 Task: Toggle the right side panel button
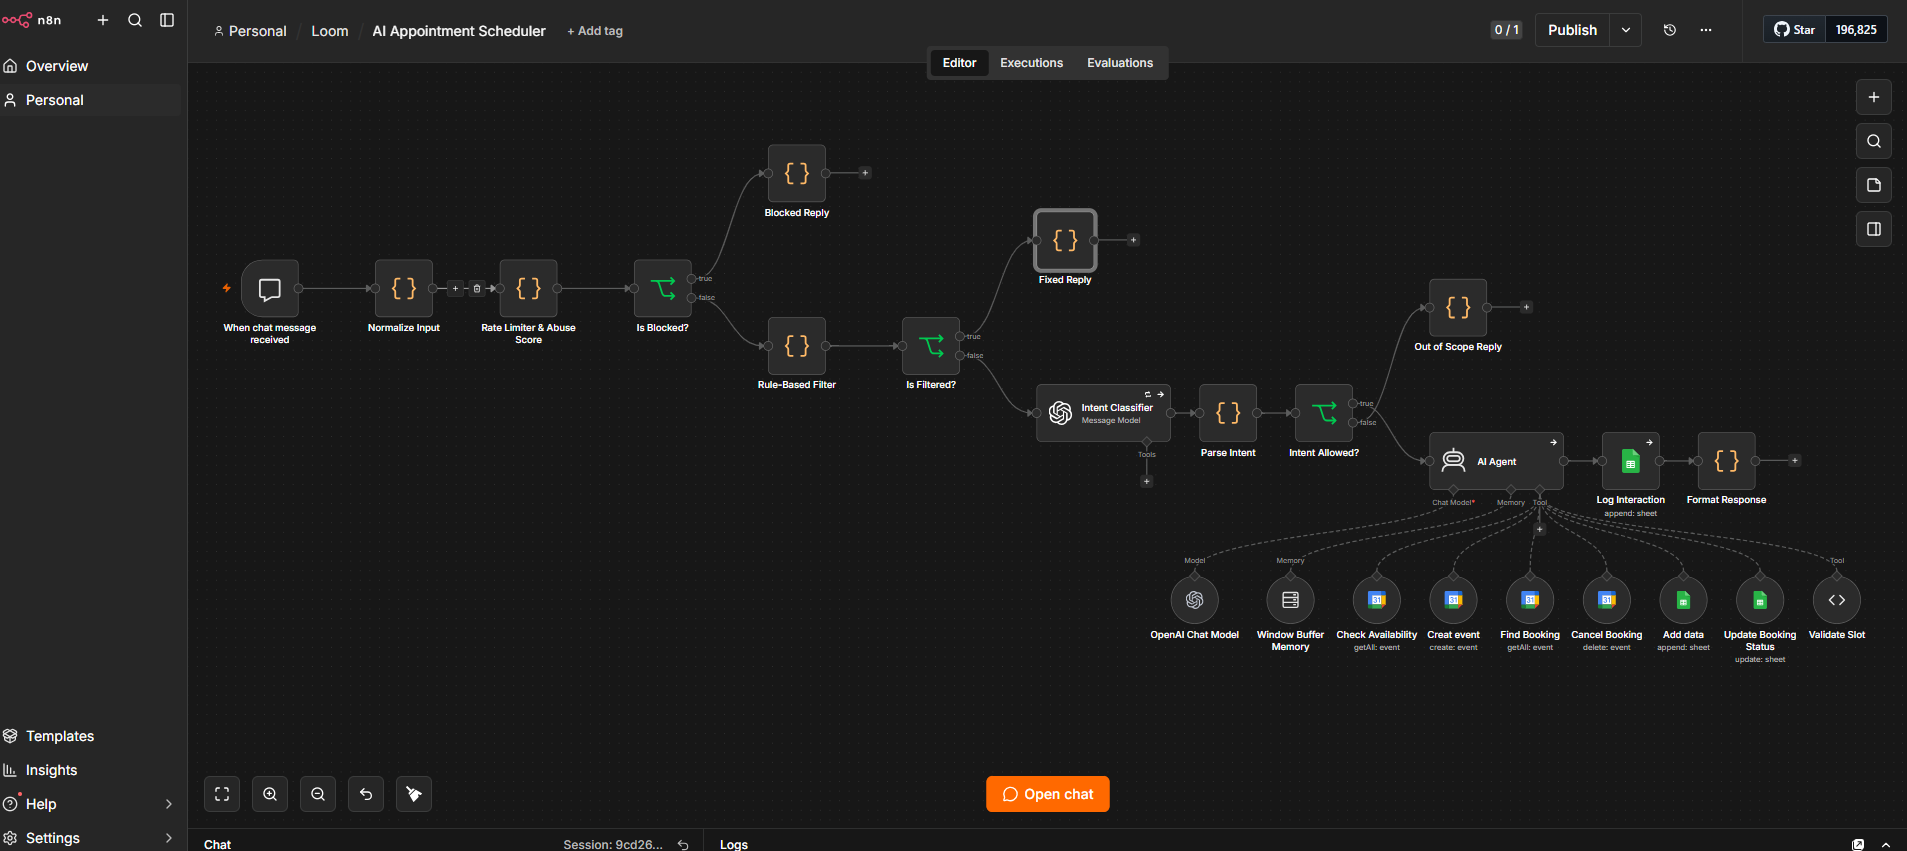click(1874, 229)
